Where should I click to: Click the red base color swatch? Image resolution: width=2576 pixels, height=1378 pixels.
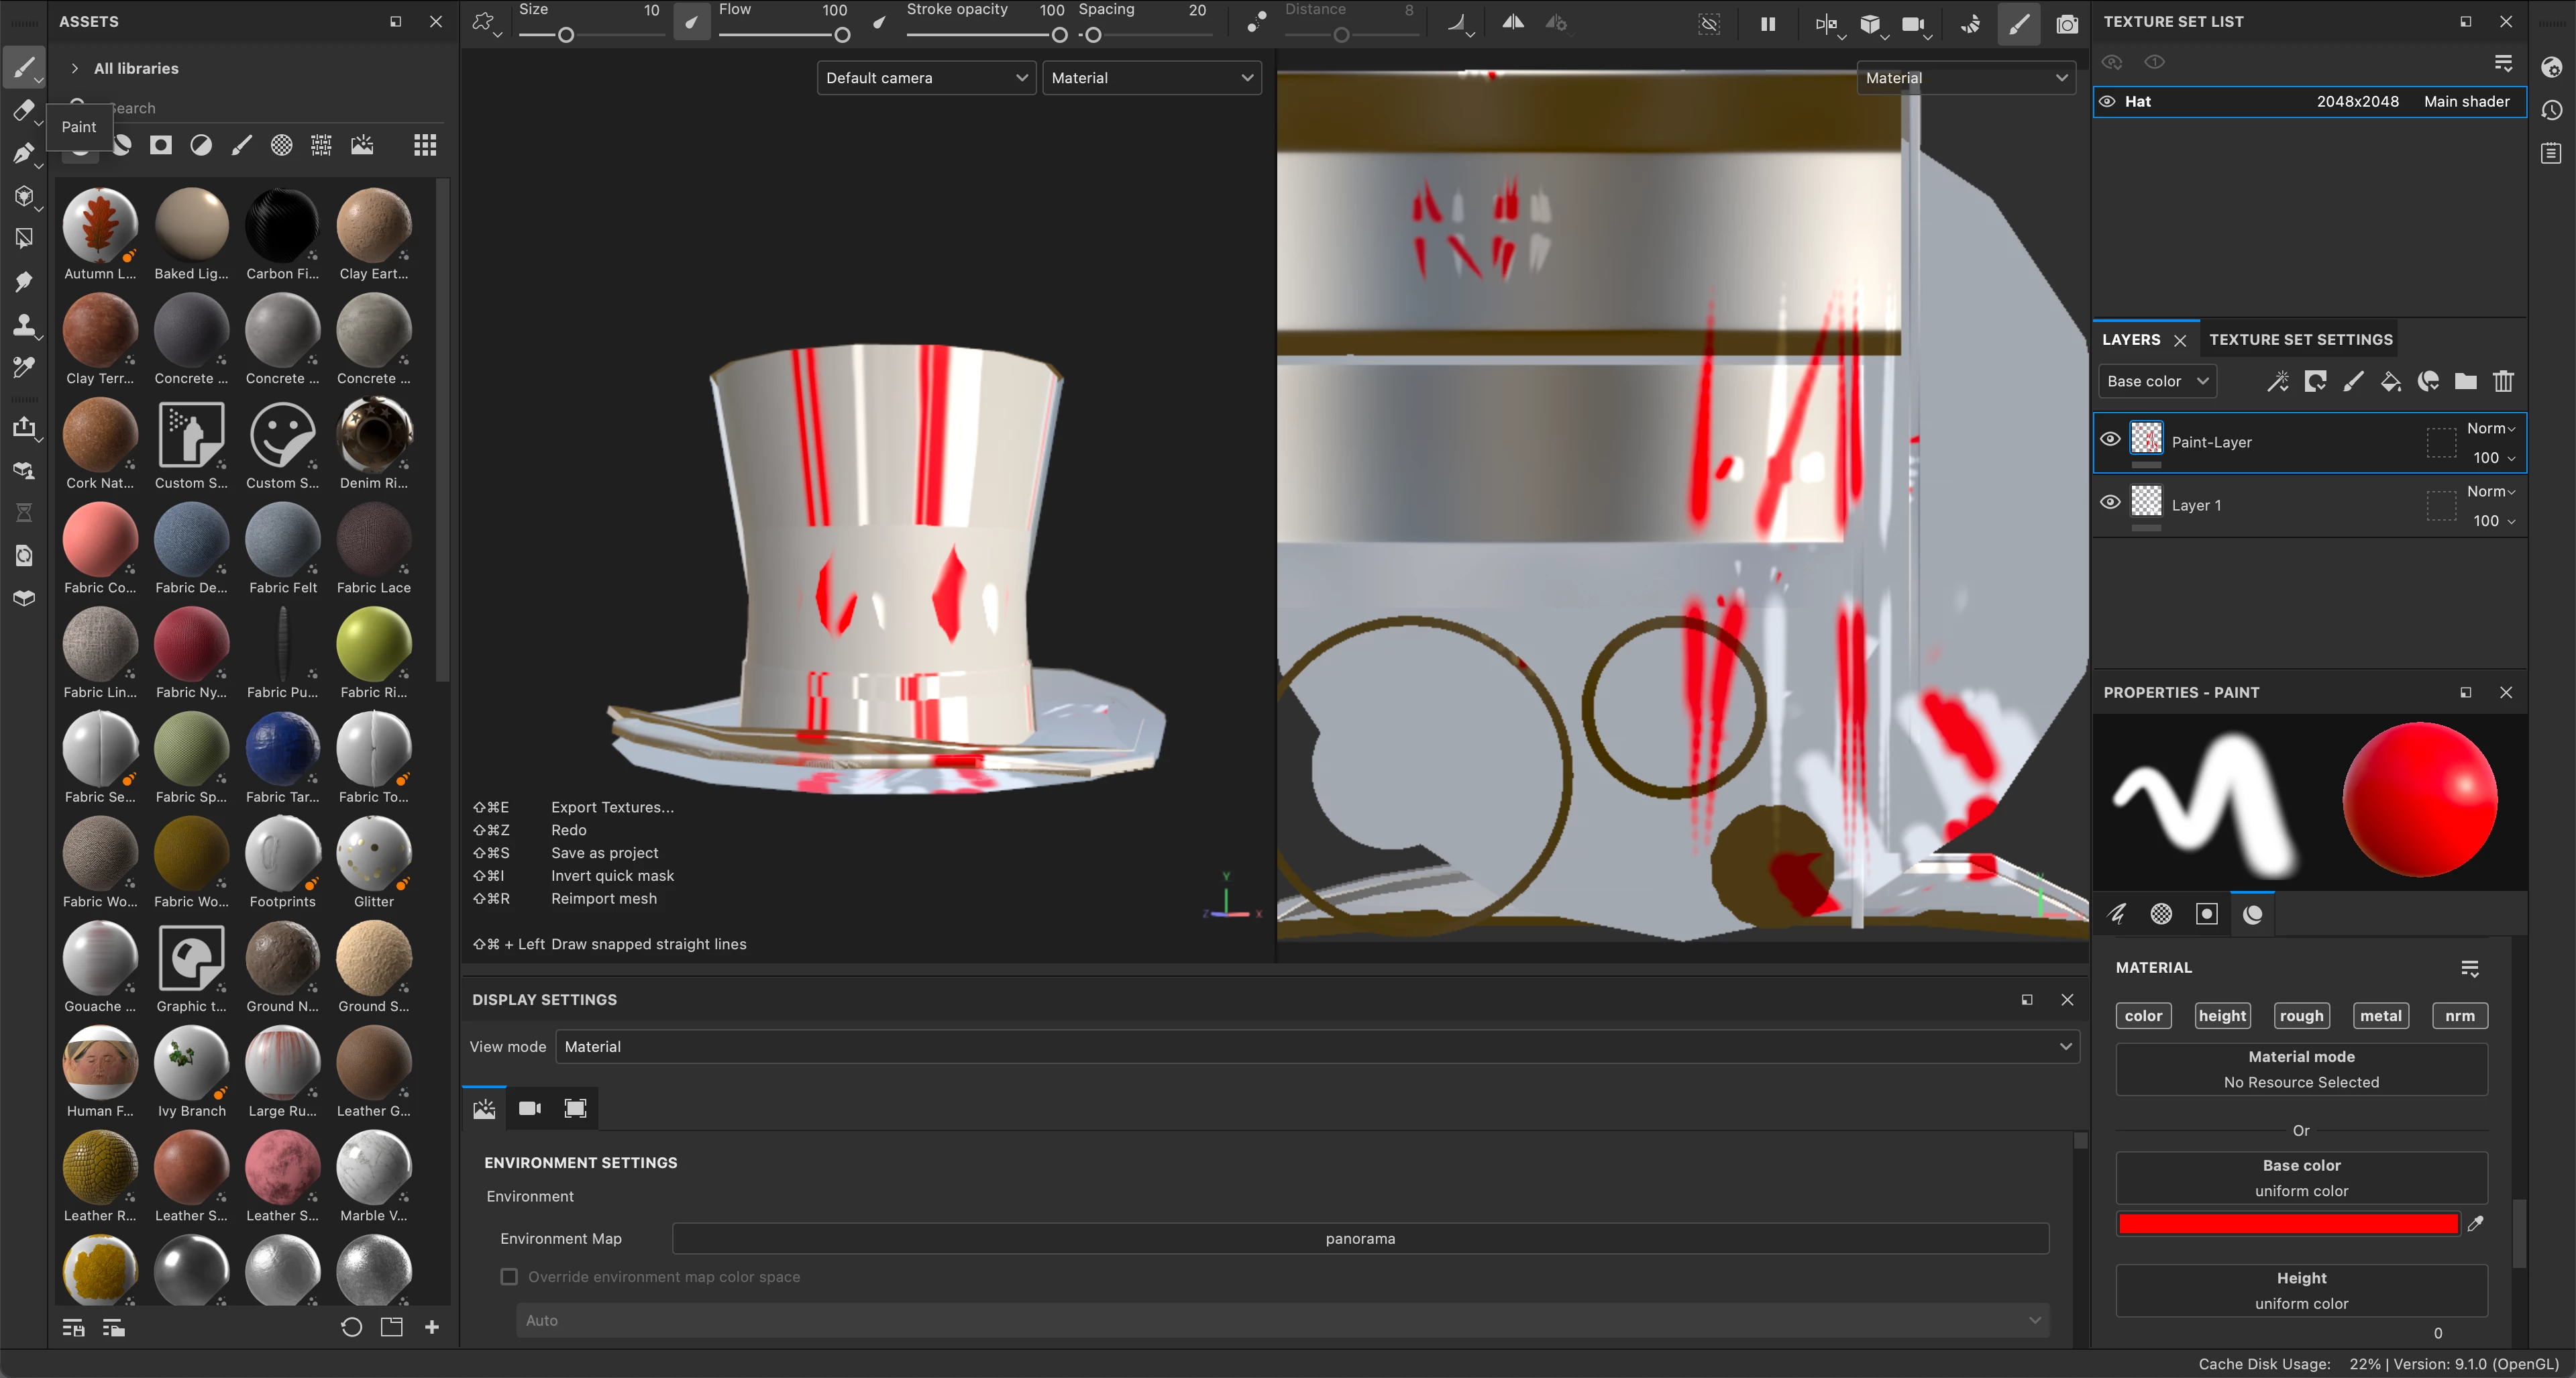[2287, 1224]
